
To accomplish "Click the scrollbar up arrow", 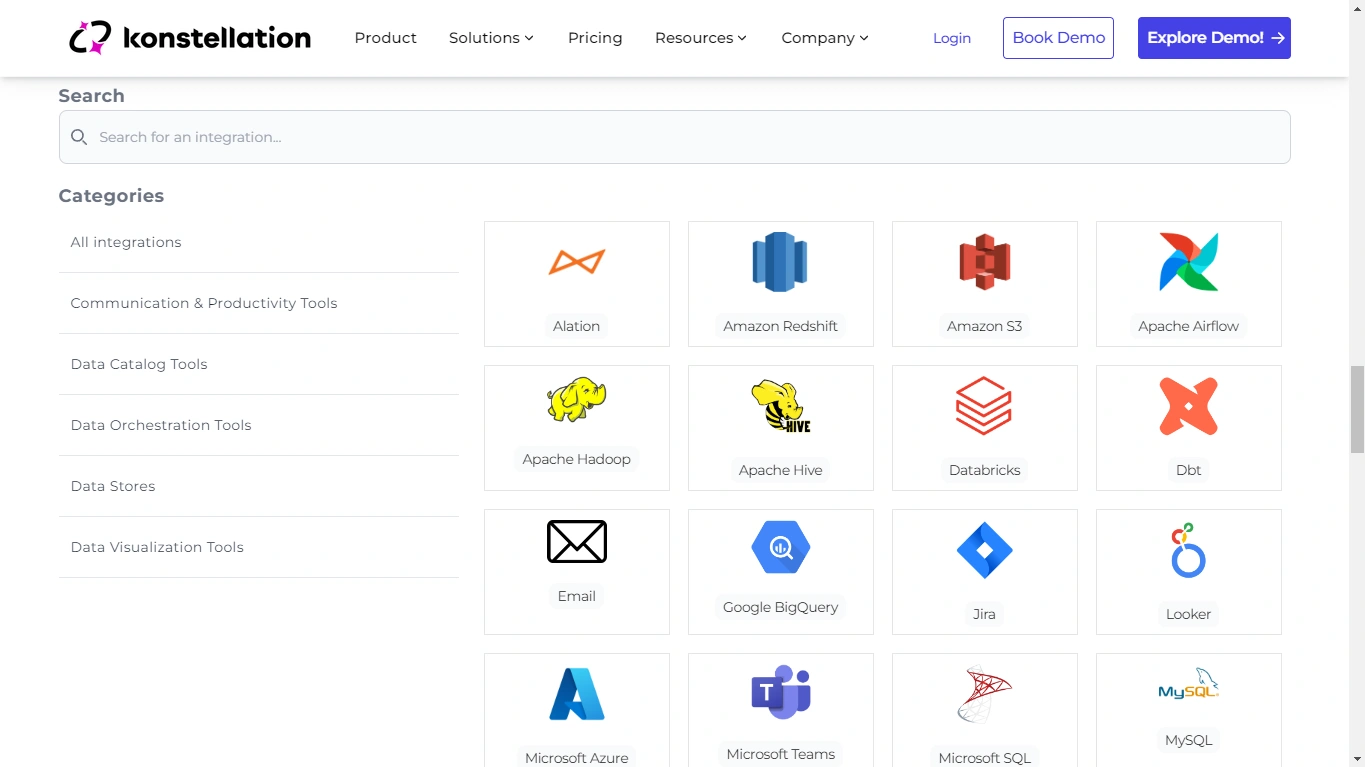I will point(1357,8).
